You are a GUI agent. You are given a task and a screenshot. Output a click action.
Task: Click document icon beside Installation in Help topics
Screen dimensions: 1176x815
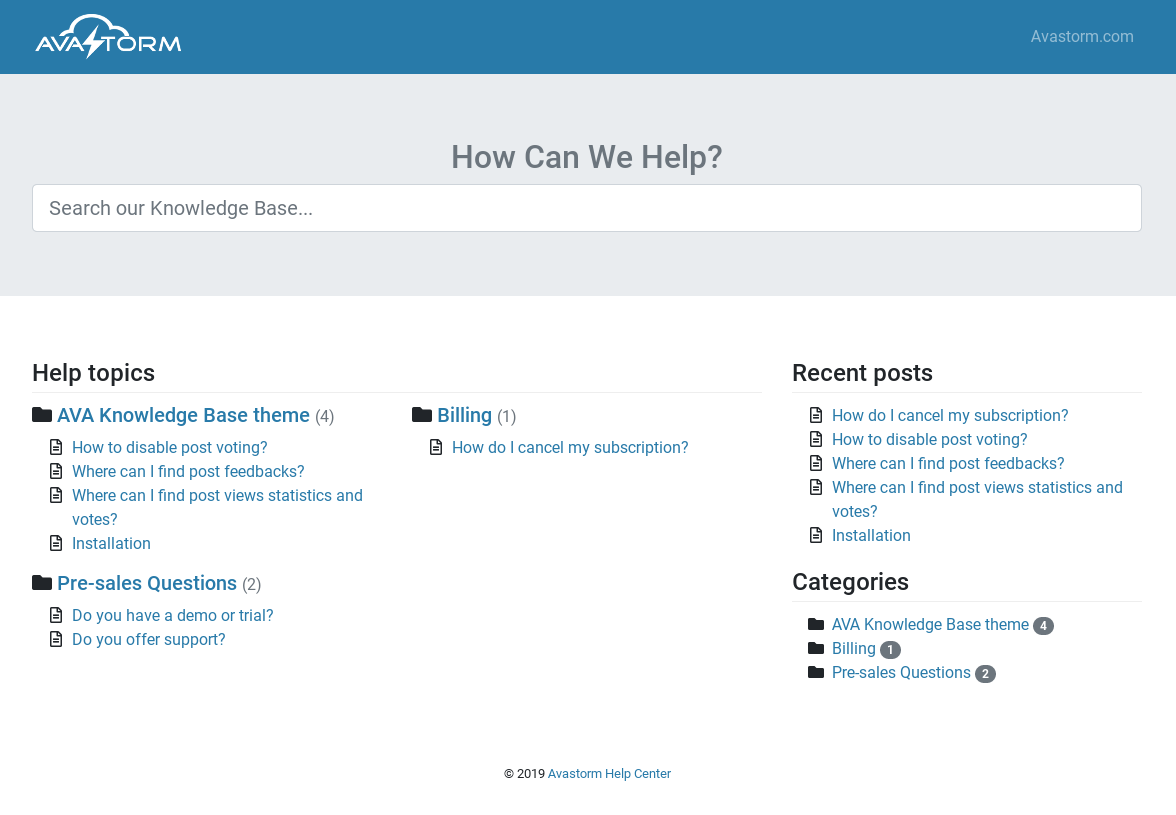(x=56, y=544)
